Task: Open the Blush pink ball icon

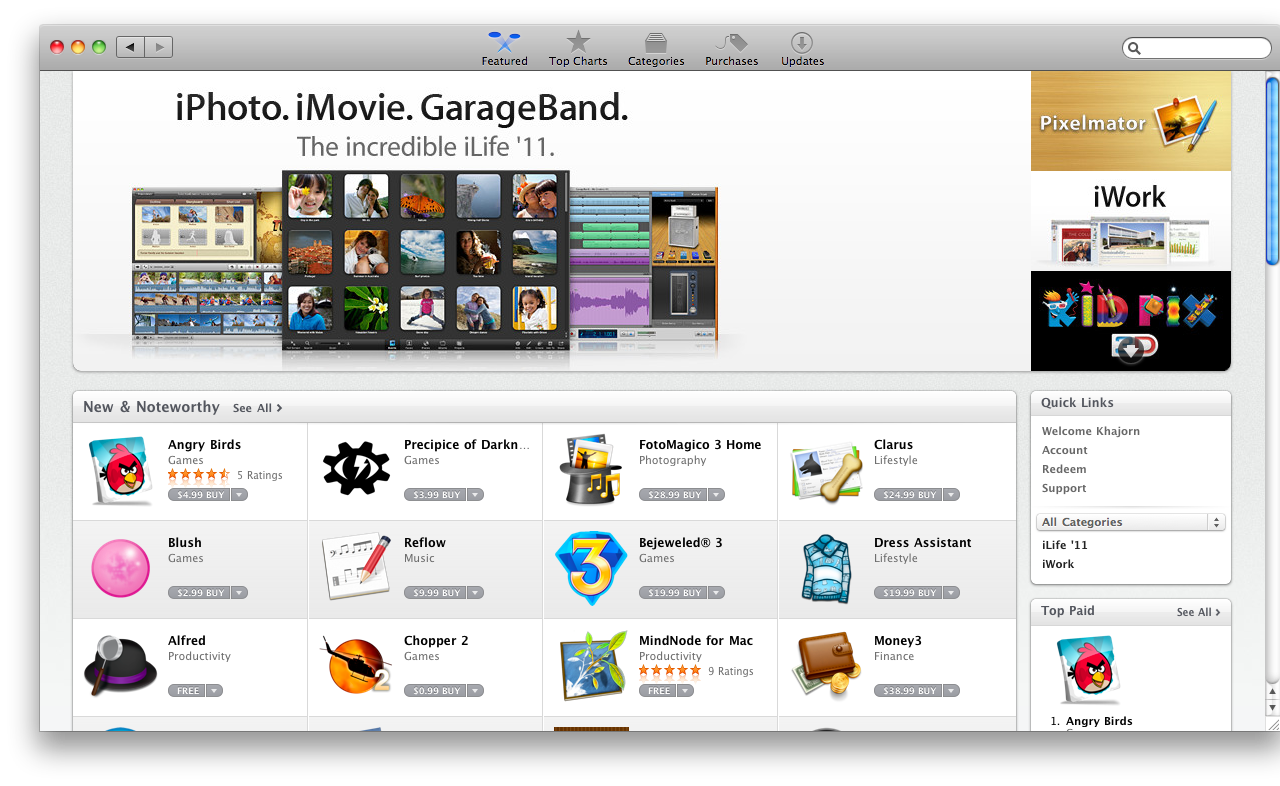Action: coord(121,568)
